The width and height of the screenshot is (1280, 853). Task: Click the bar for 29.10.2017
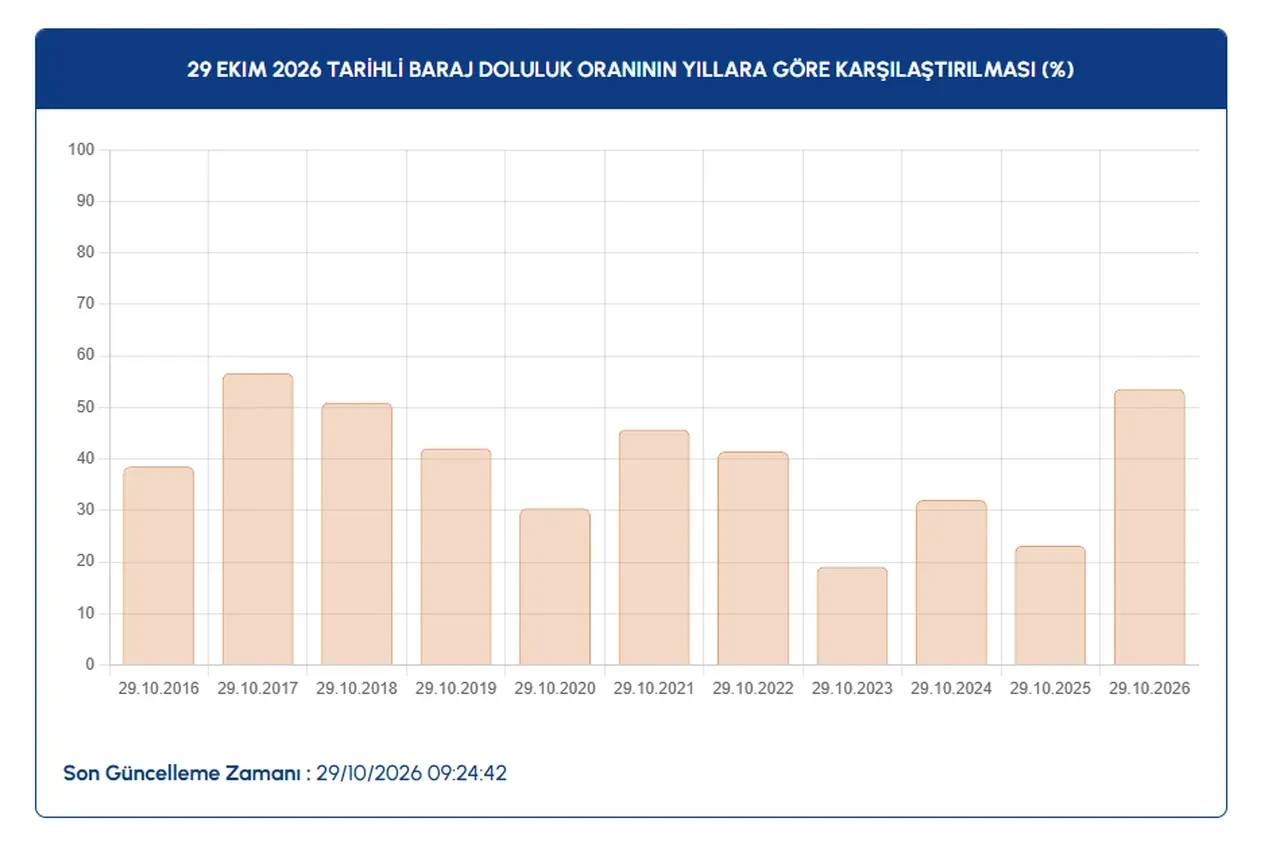[x=257, y=519]
